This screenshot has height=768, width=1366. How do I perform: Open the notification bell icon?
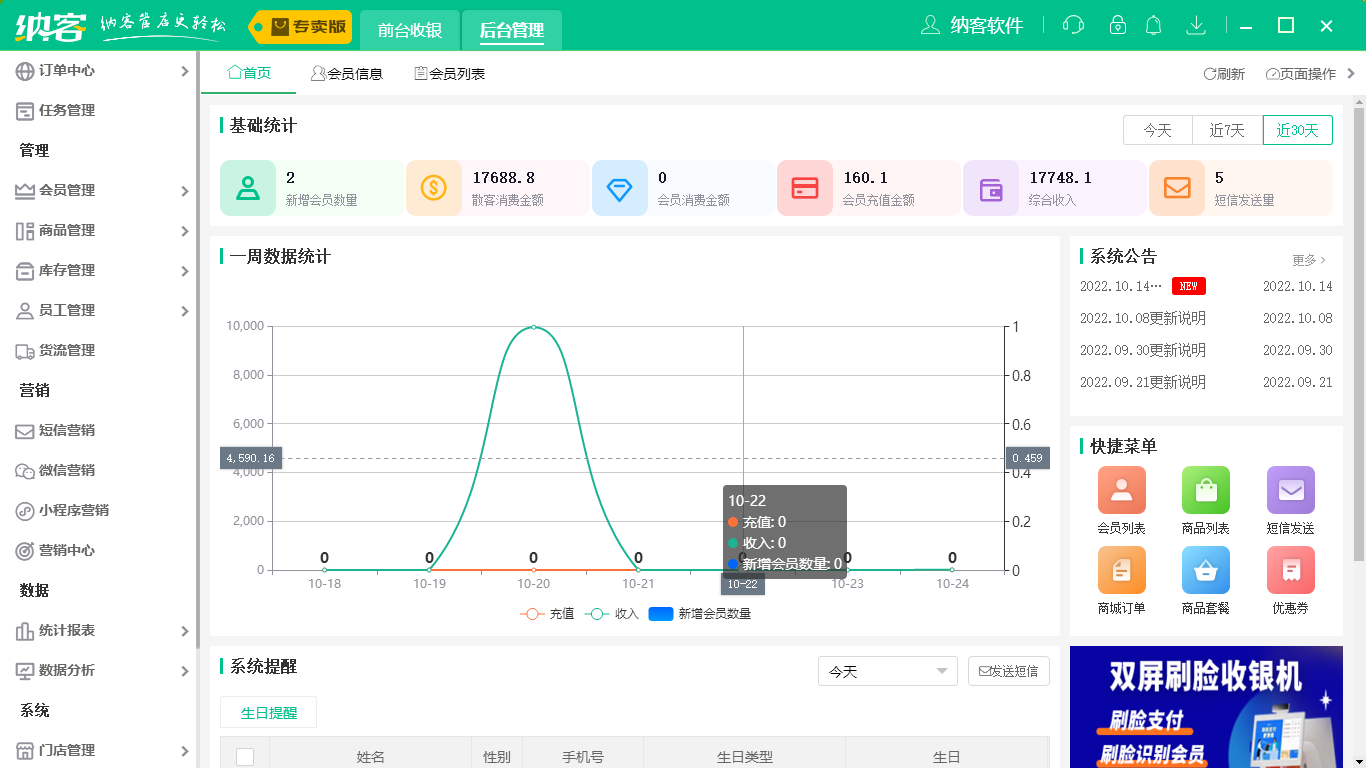[1153, 25]
